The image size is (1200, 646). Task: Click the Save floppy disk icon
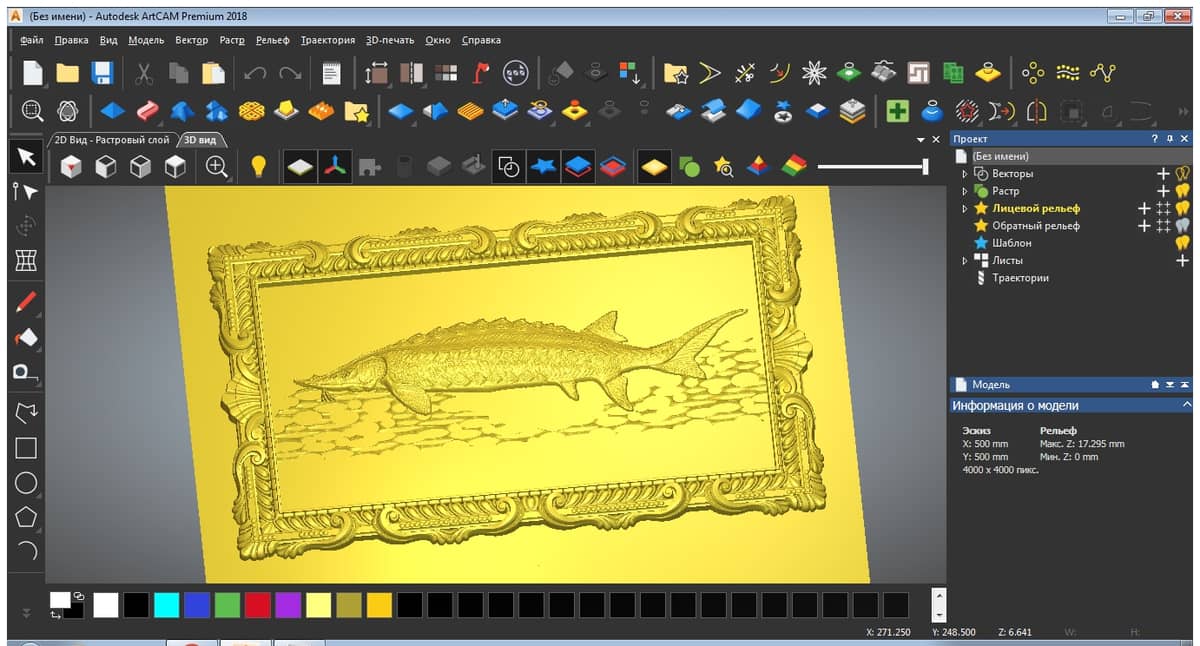(x=101, y=73)
